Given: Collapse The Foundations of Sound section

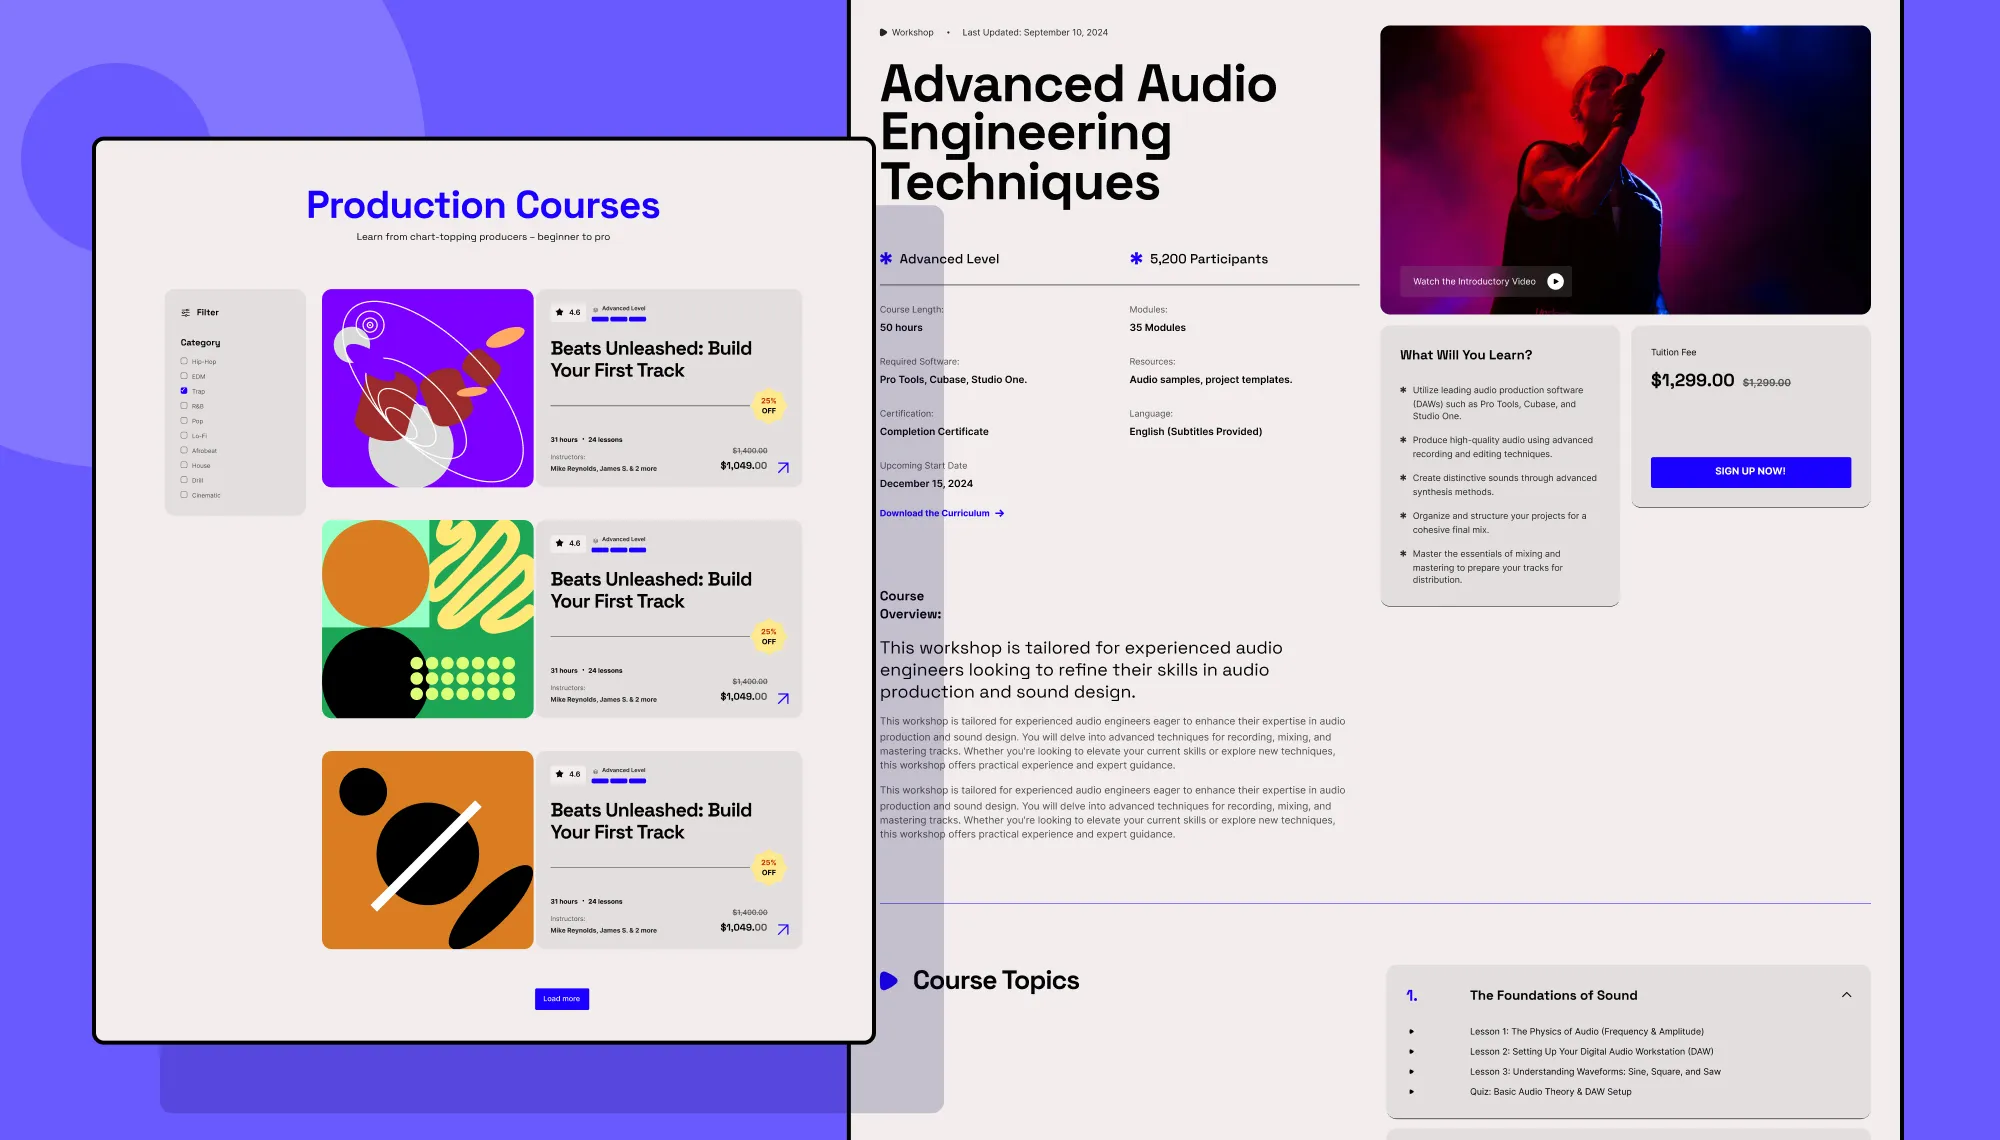Looking at the screenshot, I should (x=1846, y=995).
